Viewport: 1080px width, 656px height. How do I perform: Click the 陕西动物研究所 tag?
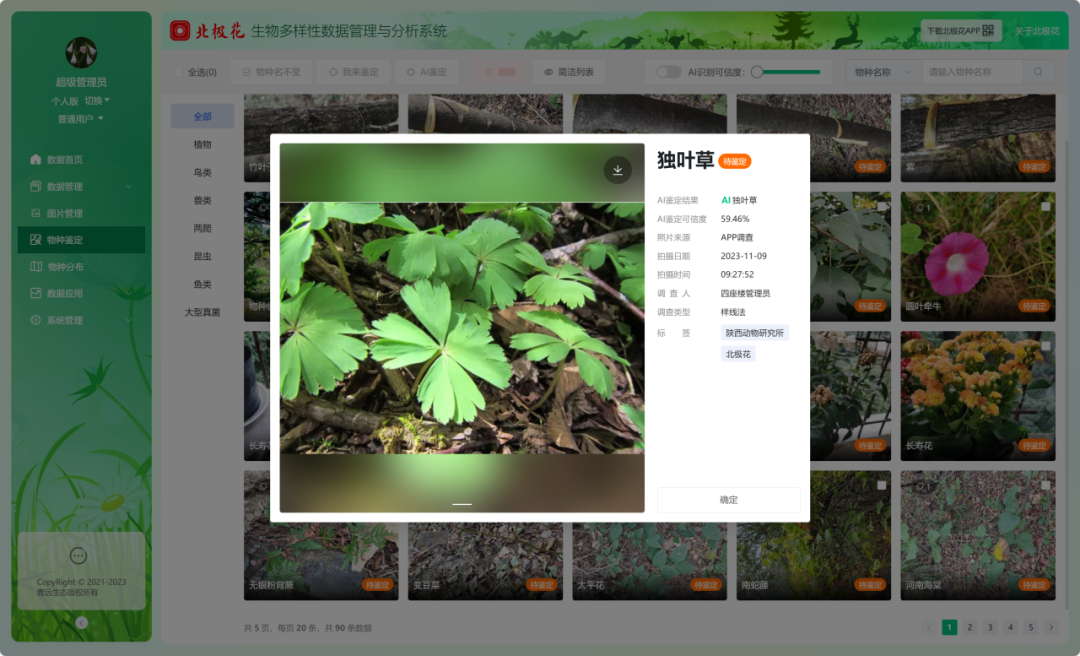[x=754, y=333]
